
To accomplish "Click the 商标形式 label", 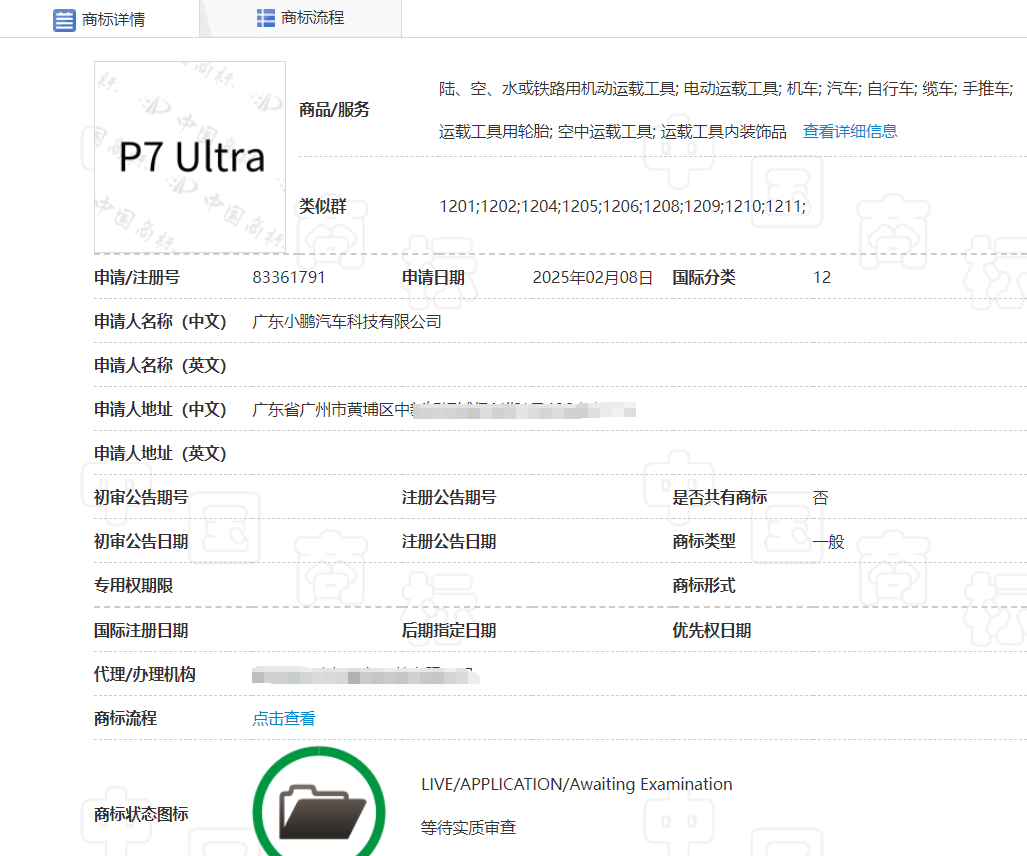I will pos(703,586).
